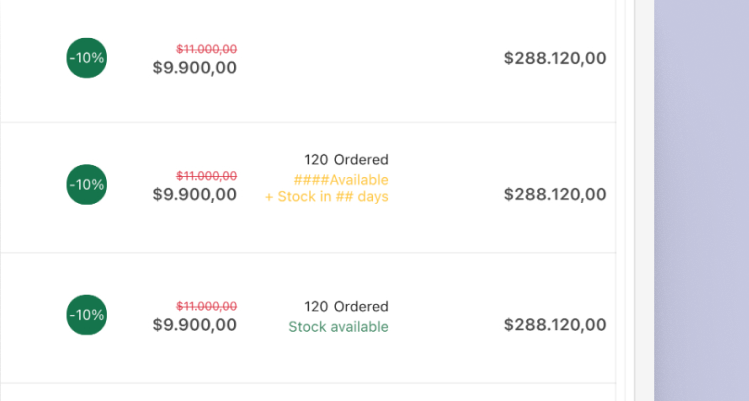Viewport: 749px width, 401px height.
Task: Click 120 Ordered above the ####Available text
Action: pyautogui.click(x=346, y=159)
